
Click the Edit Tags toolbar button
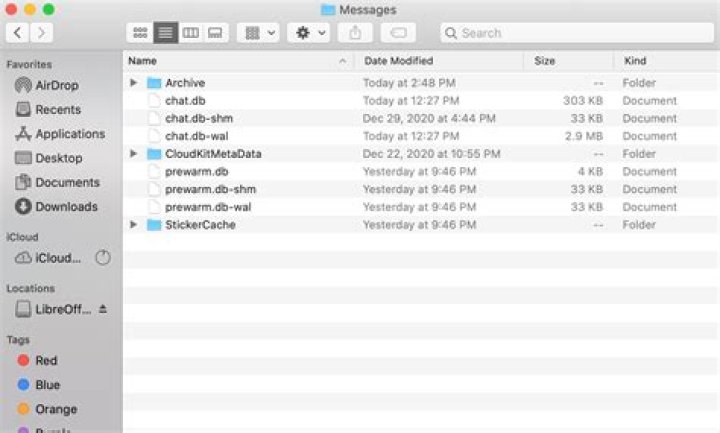click(x=398, y=33)
